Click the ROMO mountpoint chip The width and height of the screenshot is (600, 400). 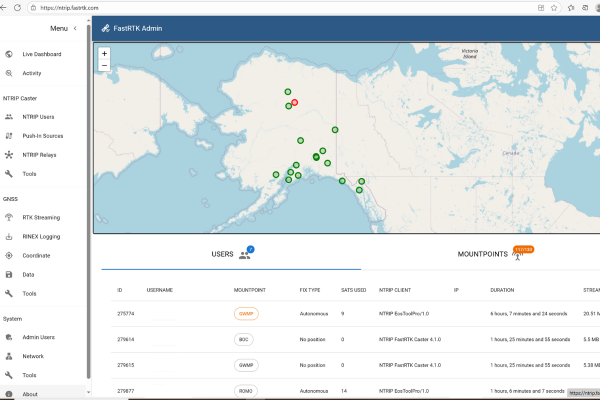246,391
